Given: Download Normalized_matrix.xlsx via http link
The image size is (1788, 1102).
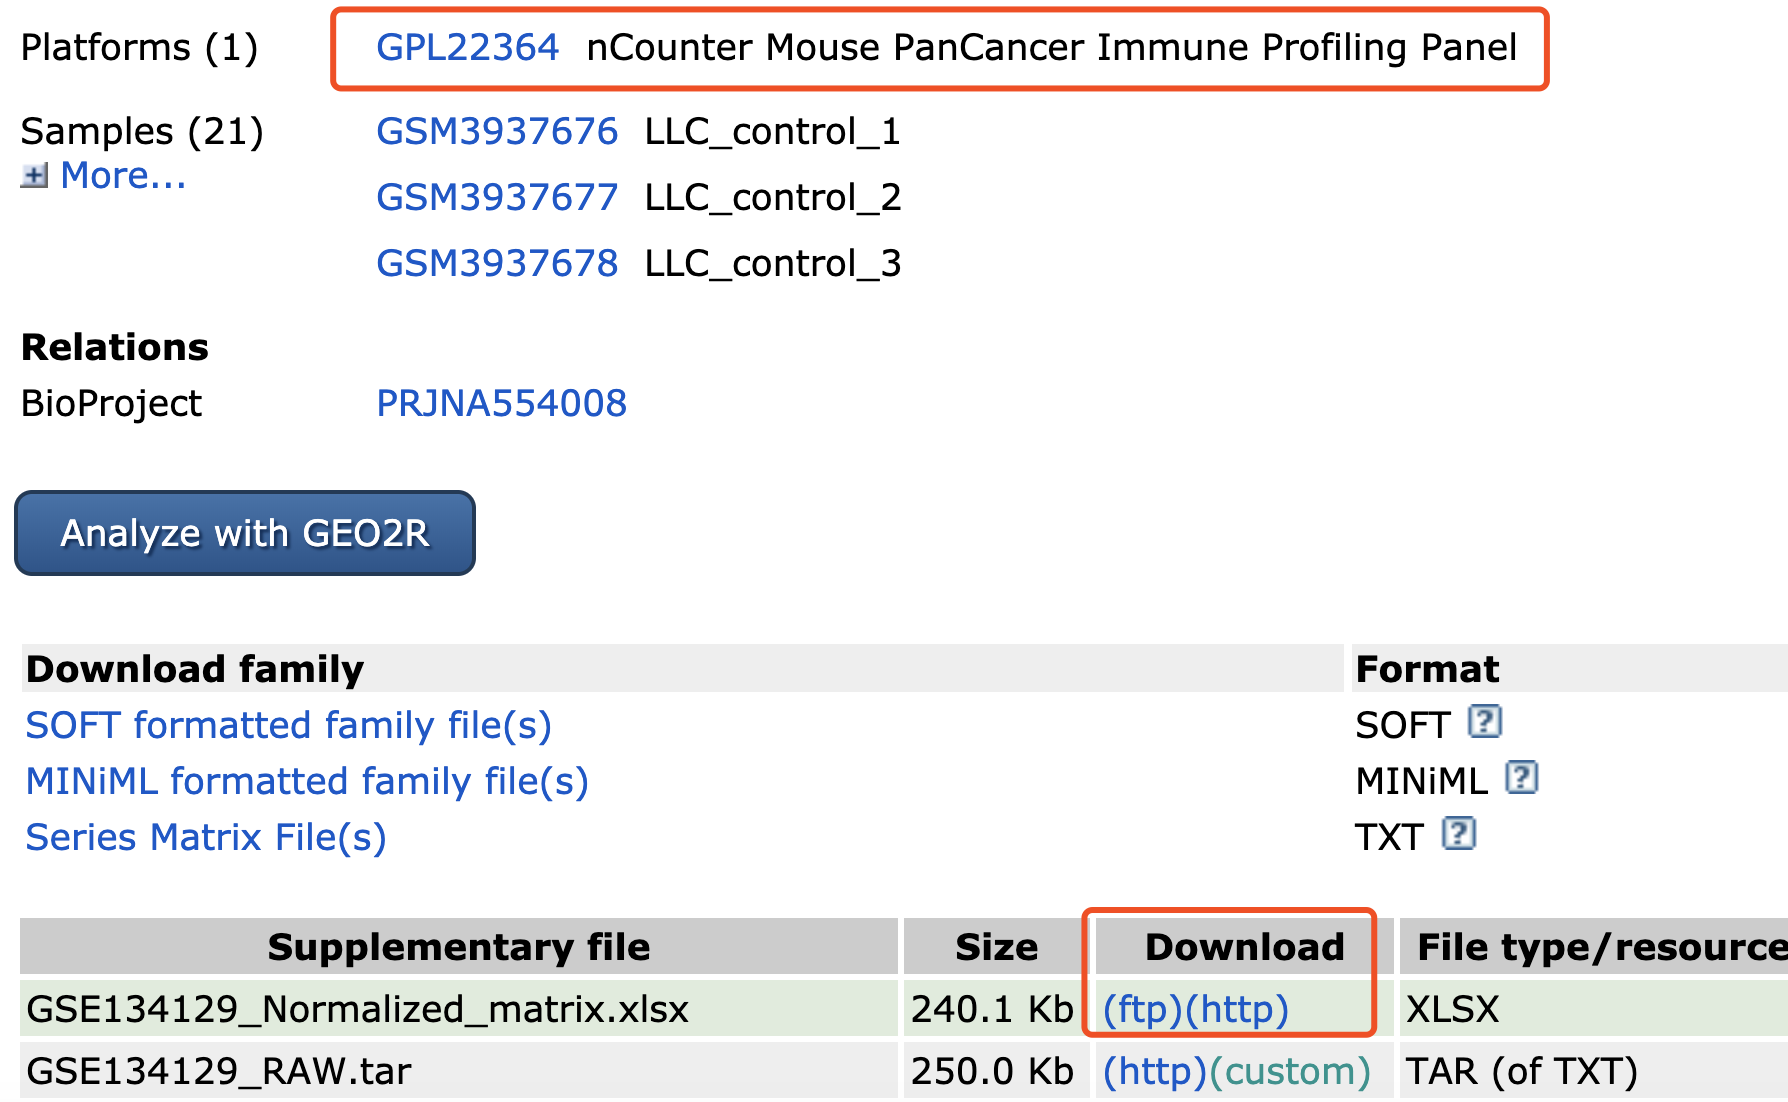Looking at the screenshot, I should (1237, 1009).
